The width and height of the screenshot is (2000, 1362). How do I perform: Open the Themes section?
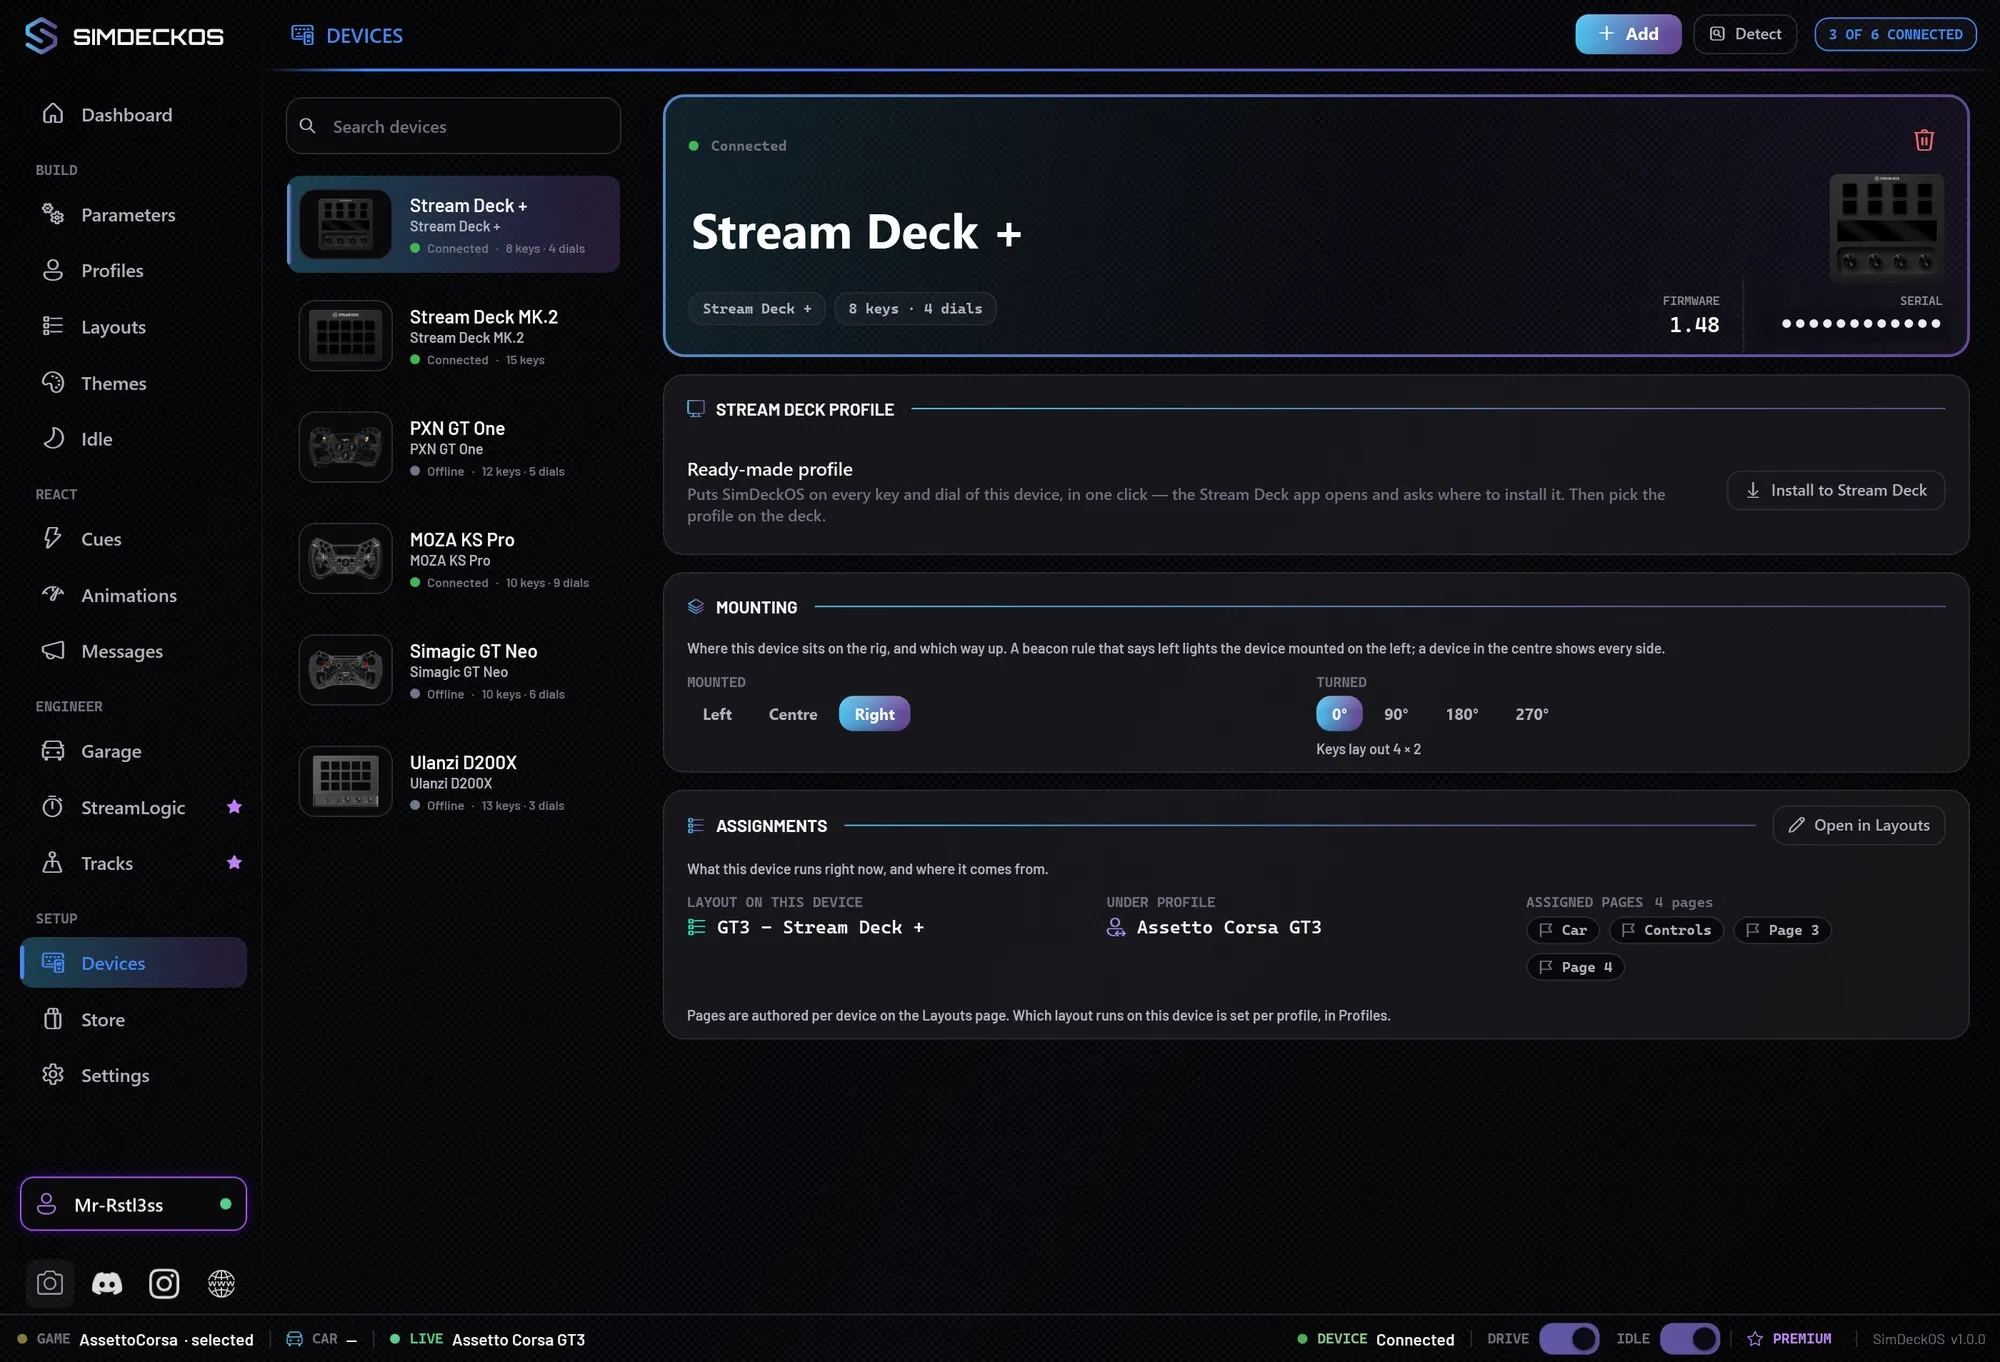pyautogui.click(x=133, y=383)
